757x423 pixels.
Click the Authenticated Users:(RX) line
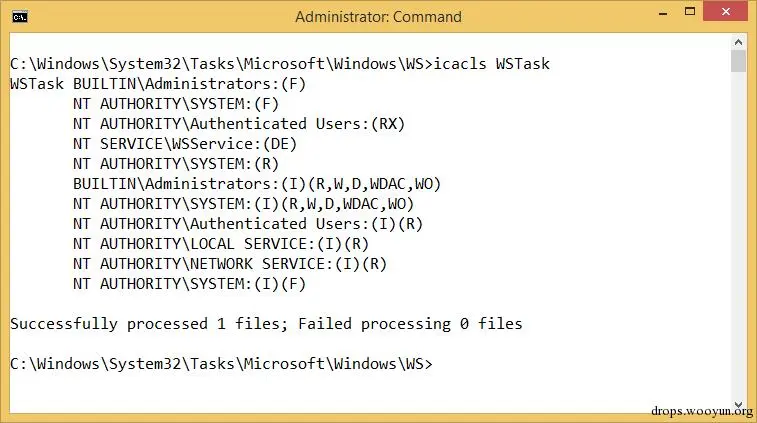point(239,124)
